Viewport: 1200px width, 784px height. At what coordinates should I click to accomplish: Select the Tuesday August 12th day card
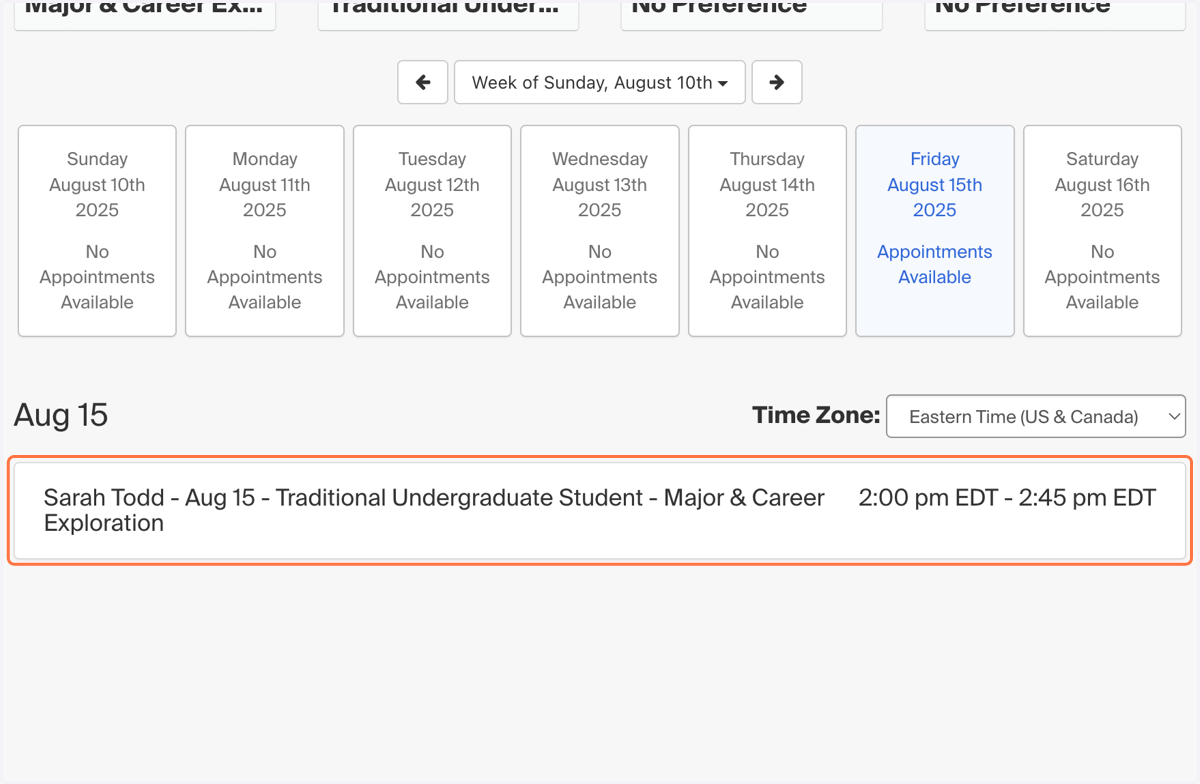432,230
